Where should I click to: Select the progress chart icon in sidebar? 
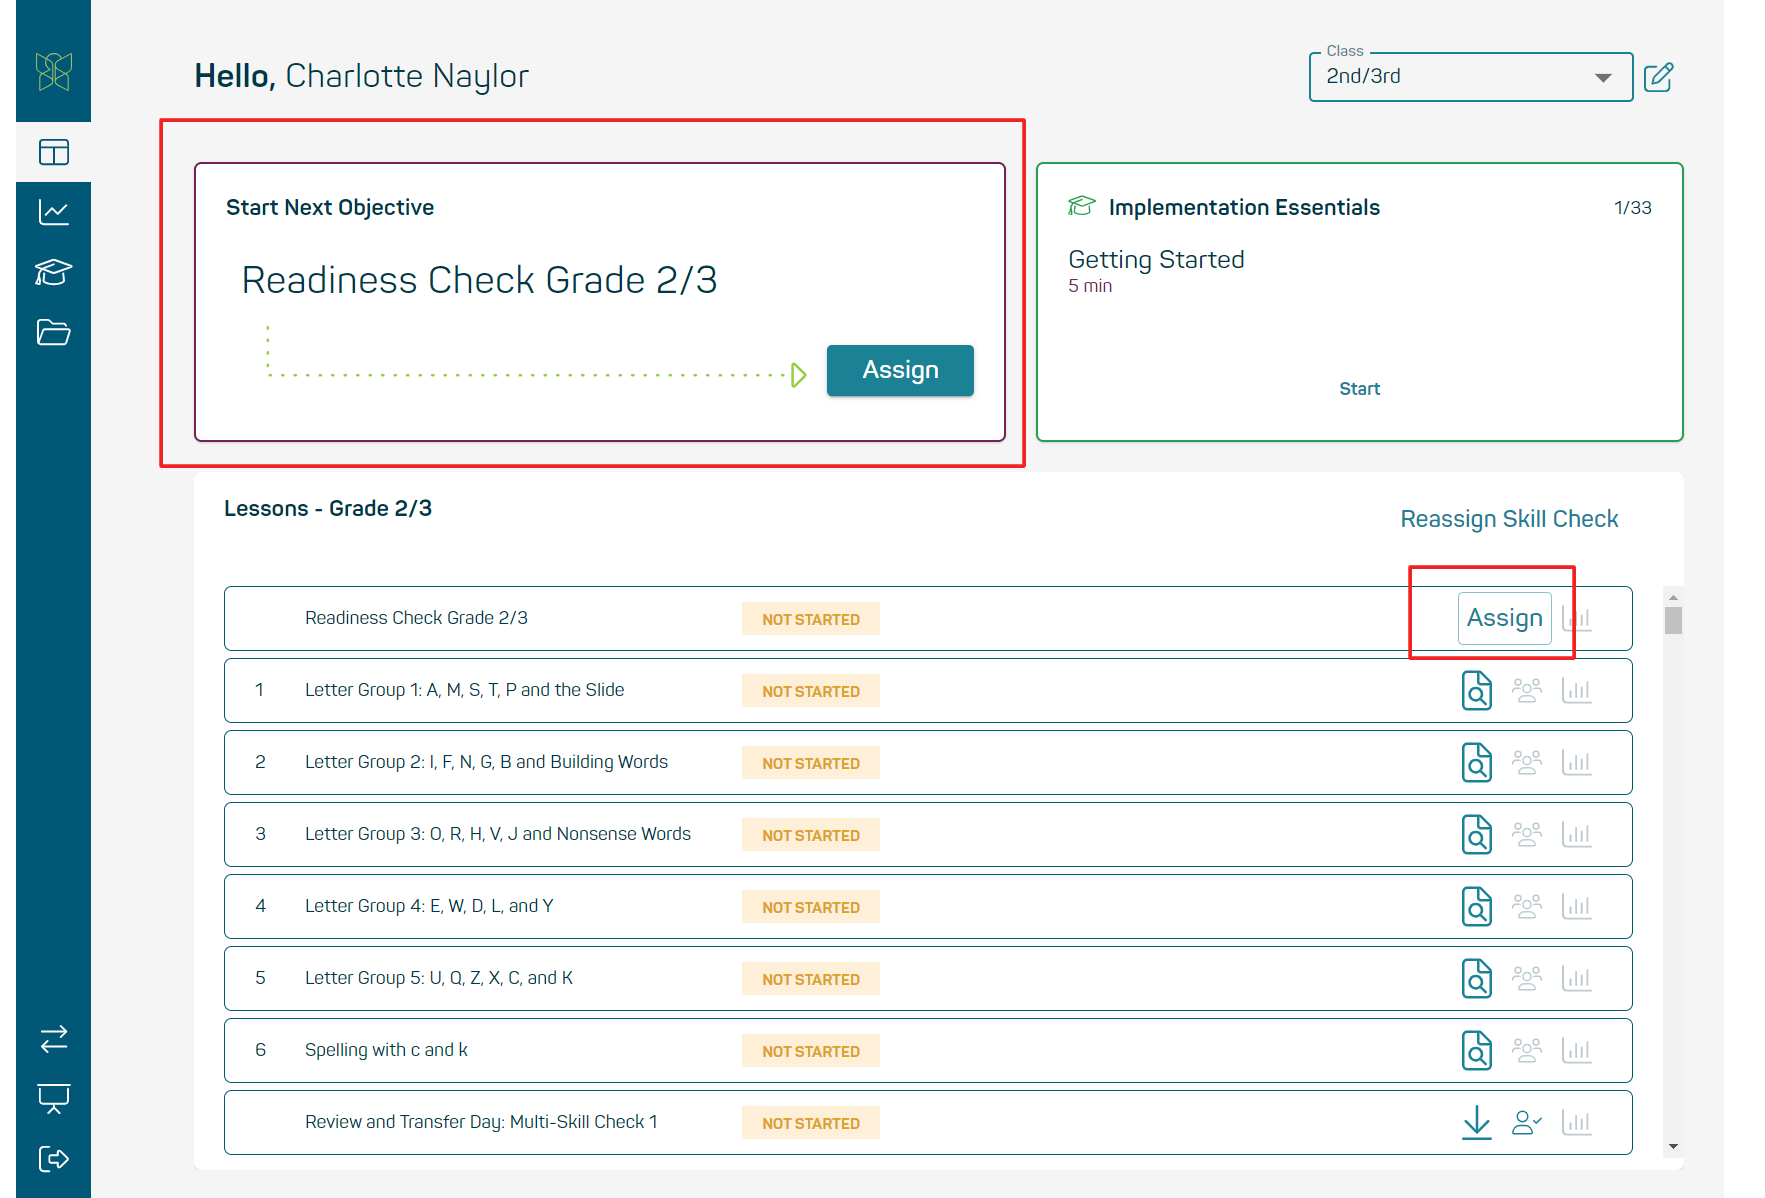pos(53,212)
